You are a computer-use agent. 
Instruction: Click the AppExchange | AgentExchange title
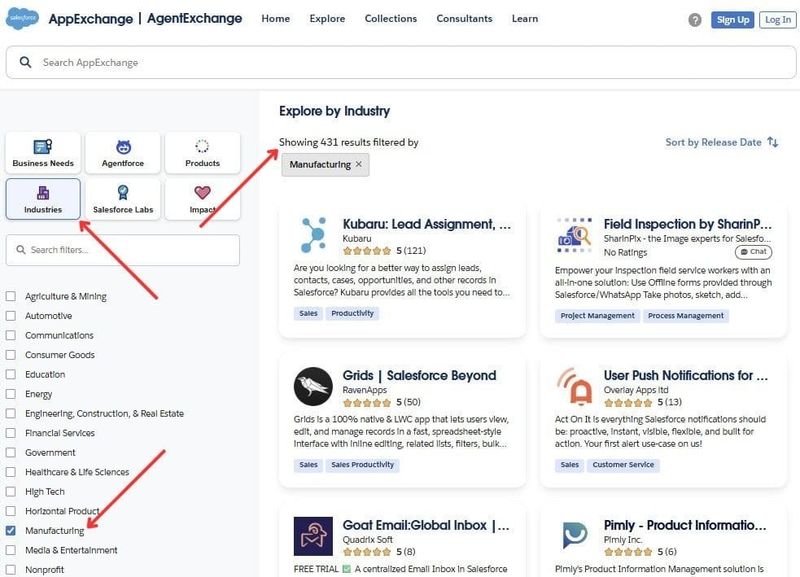point(145,19)
